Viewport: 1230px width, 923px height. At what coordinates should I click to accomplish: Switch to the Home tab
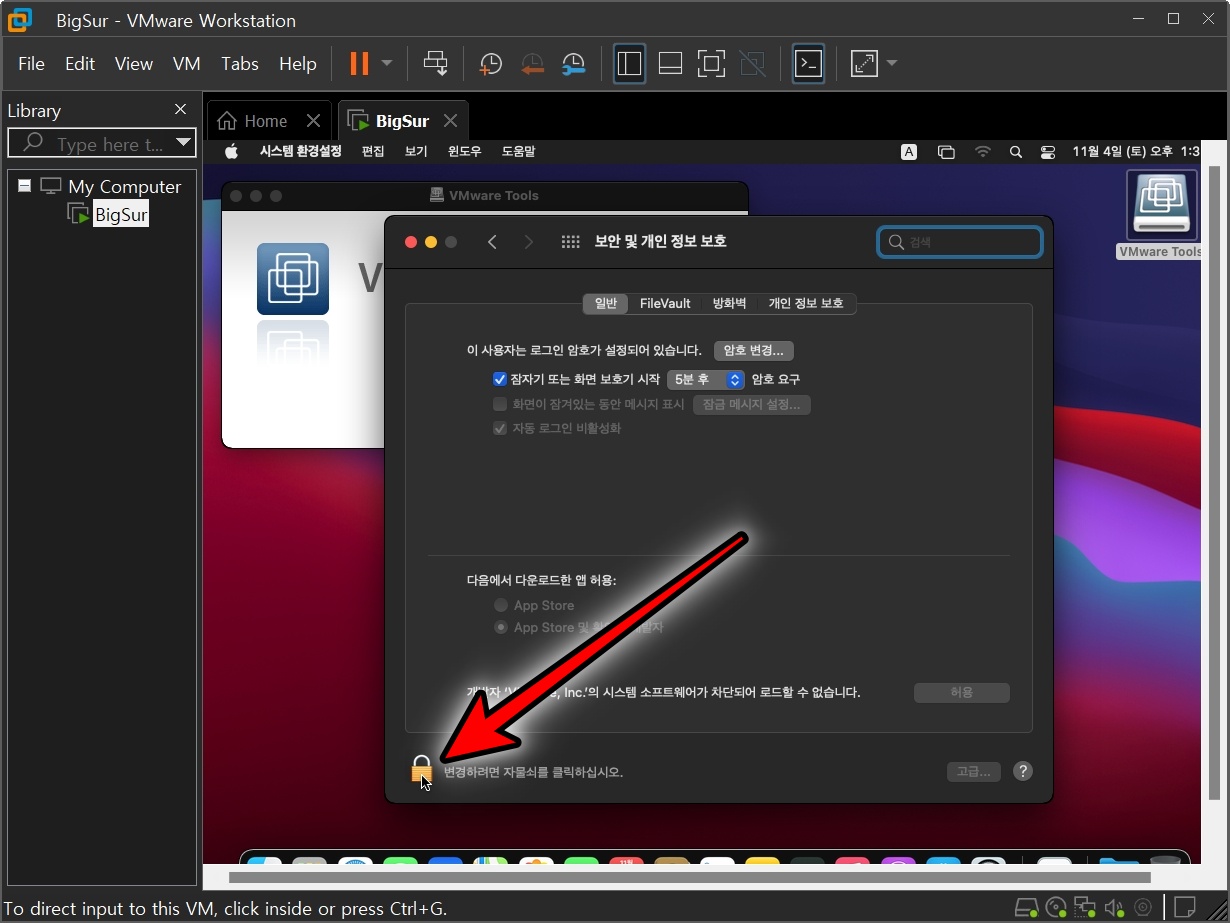(x=254, y=121)
